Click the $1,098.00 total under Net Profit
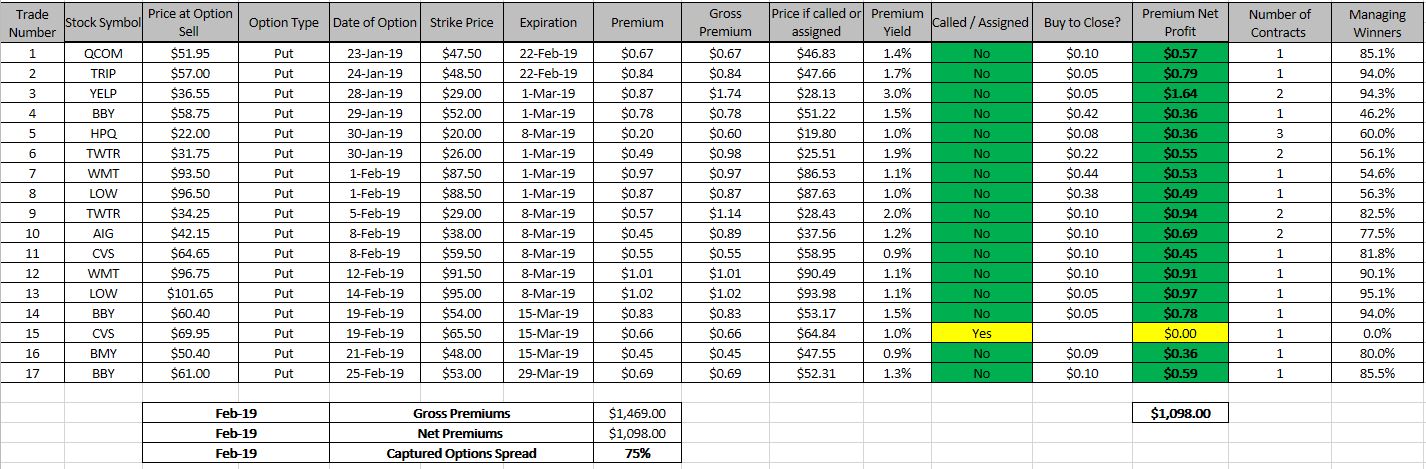This screenshot has width=1426, height=469. [x=1179, y=413]
